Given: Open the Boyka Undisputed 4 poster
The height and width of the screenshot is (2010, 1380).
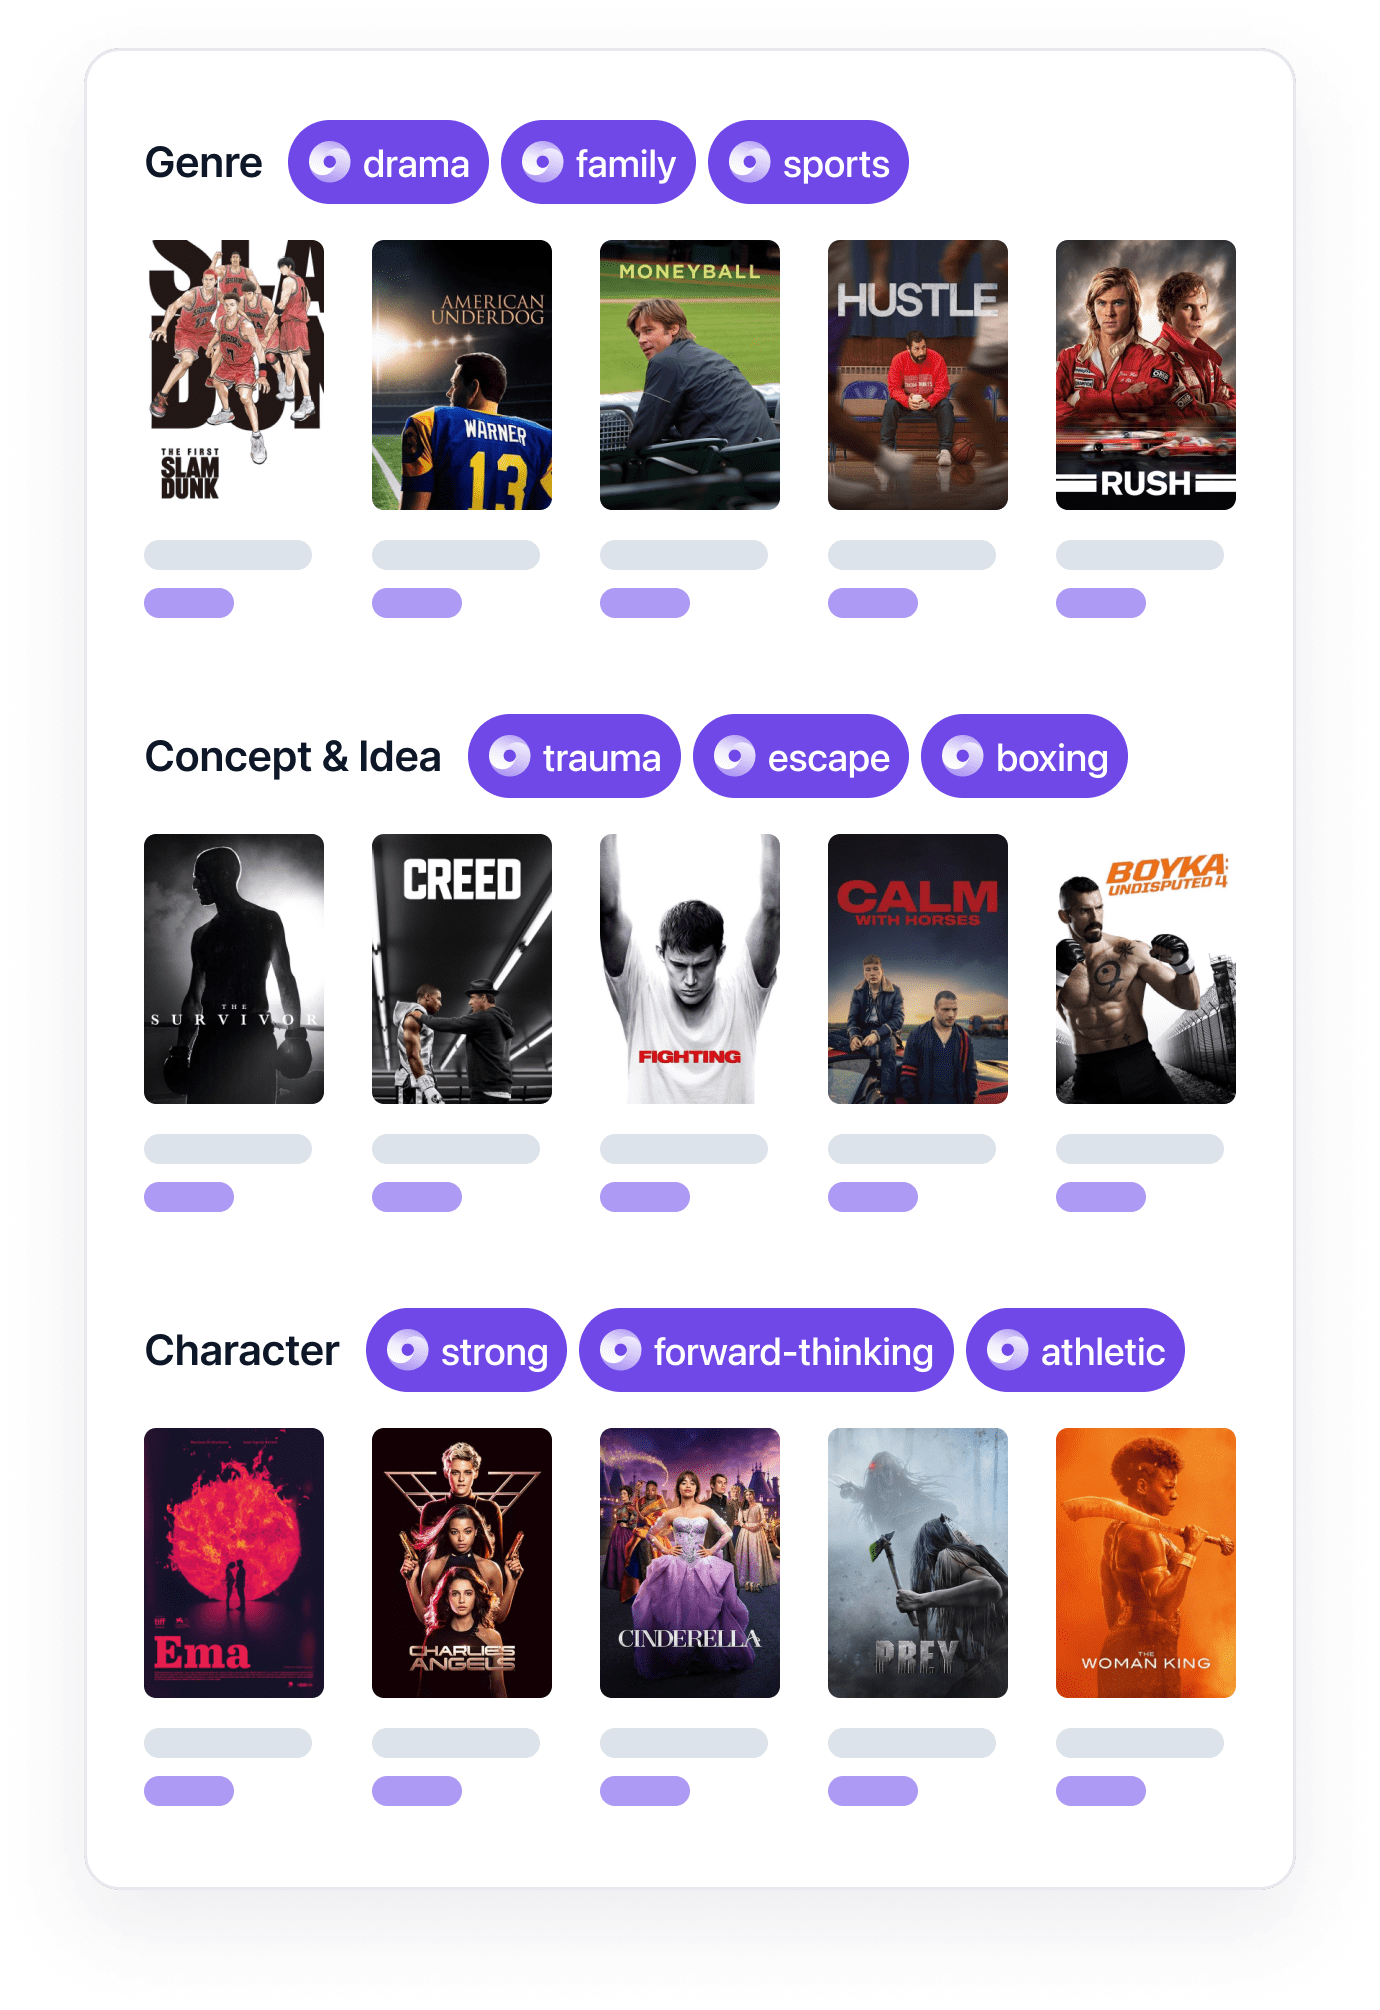Looking at the screenshot, I should (1146, 969).
